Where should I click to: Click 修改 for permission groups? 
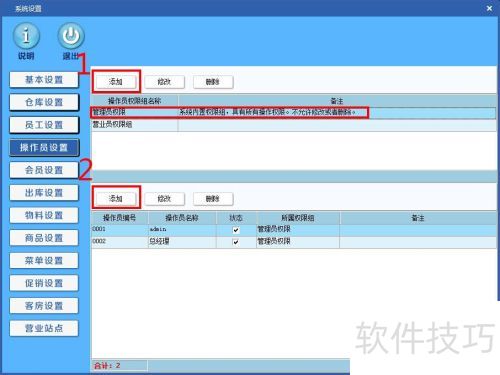point(164,82)
